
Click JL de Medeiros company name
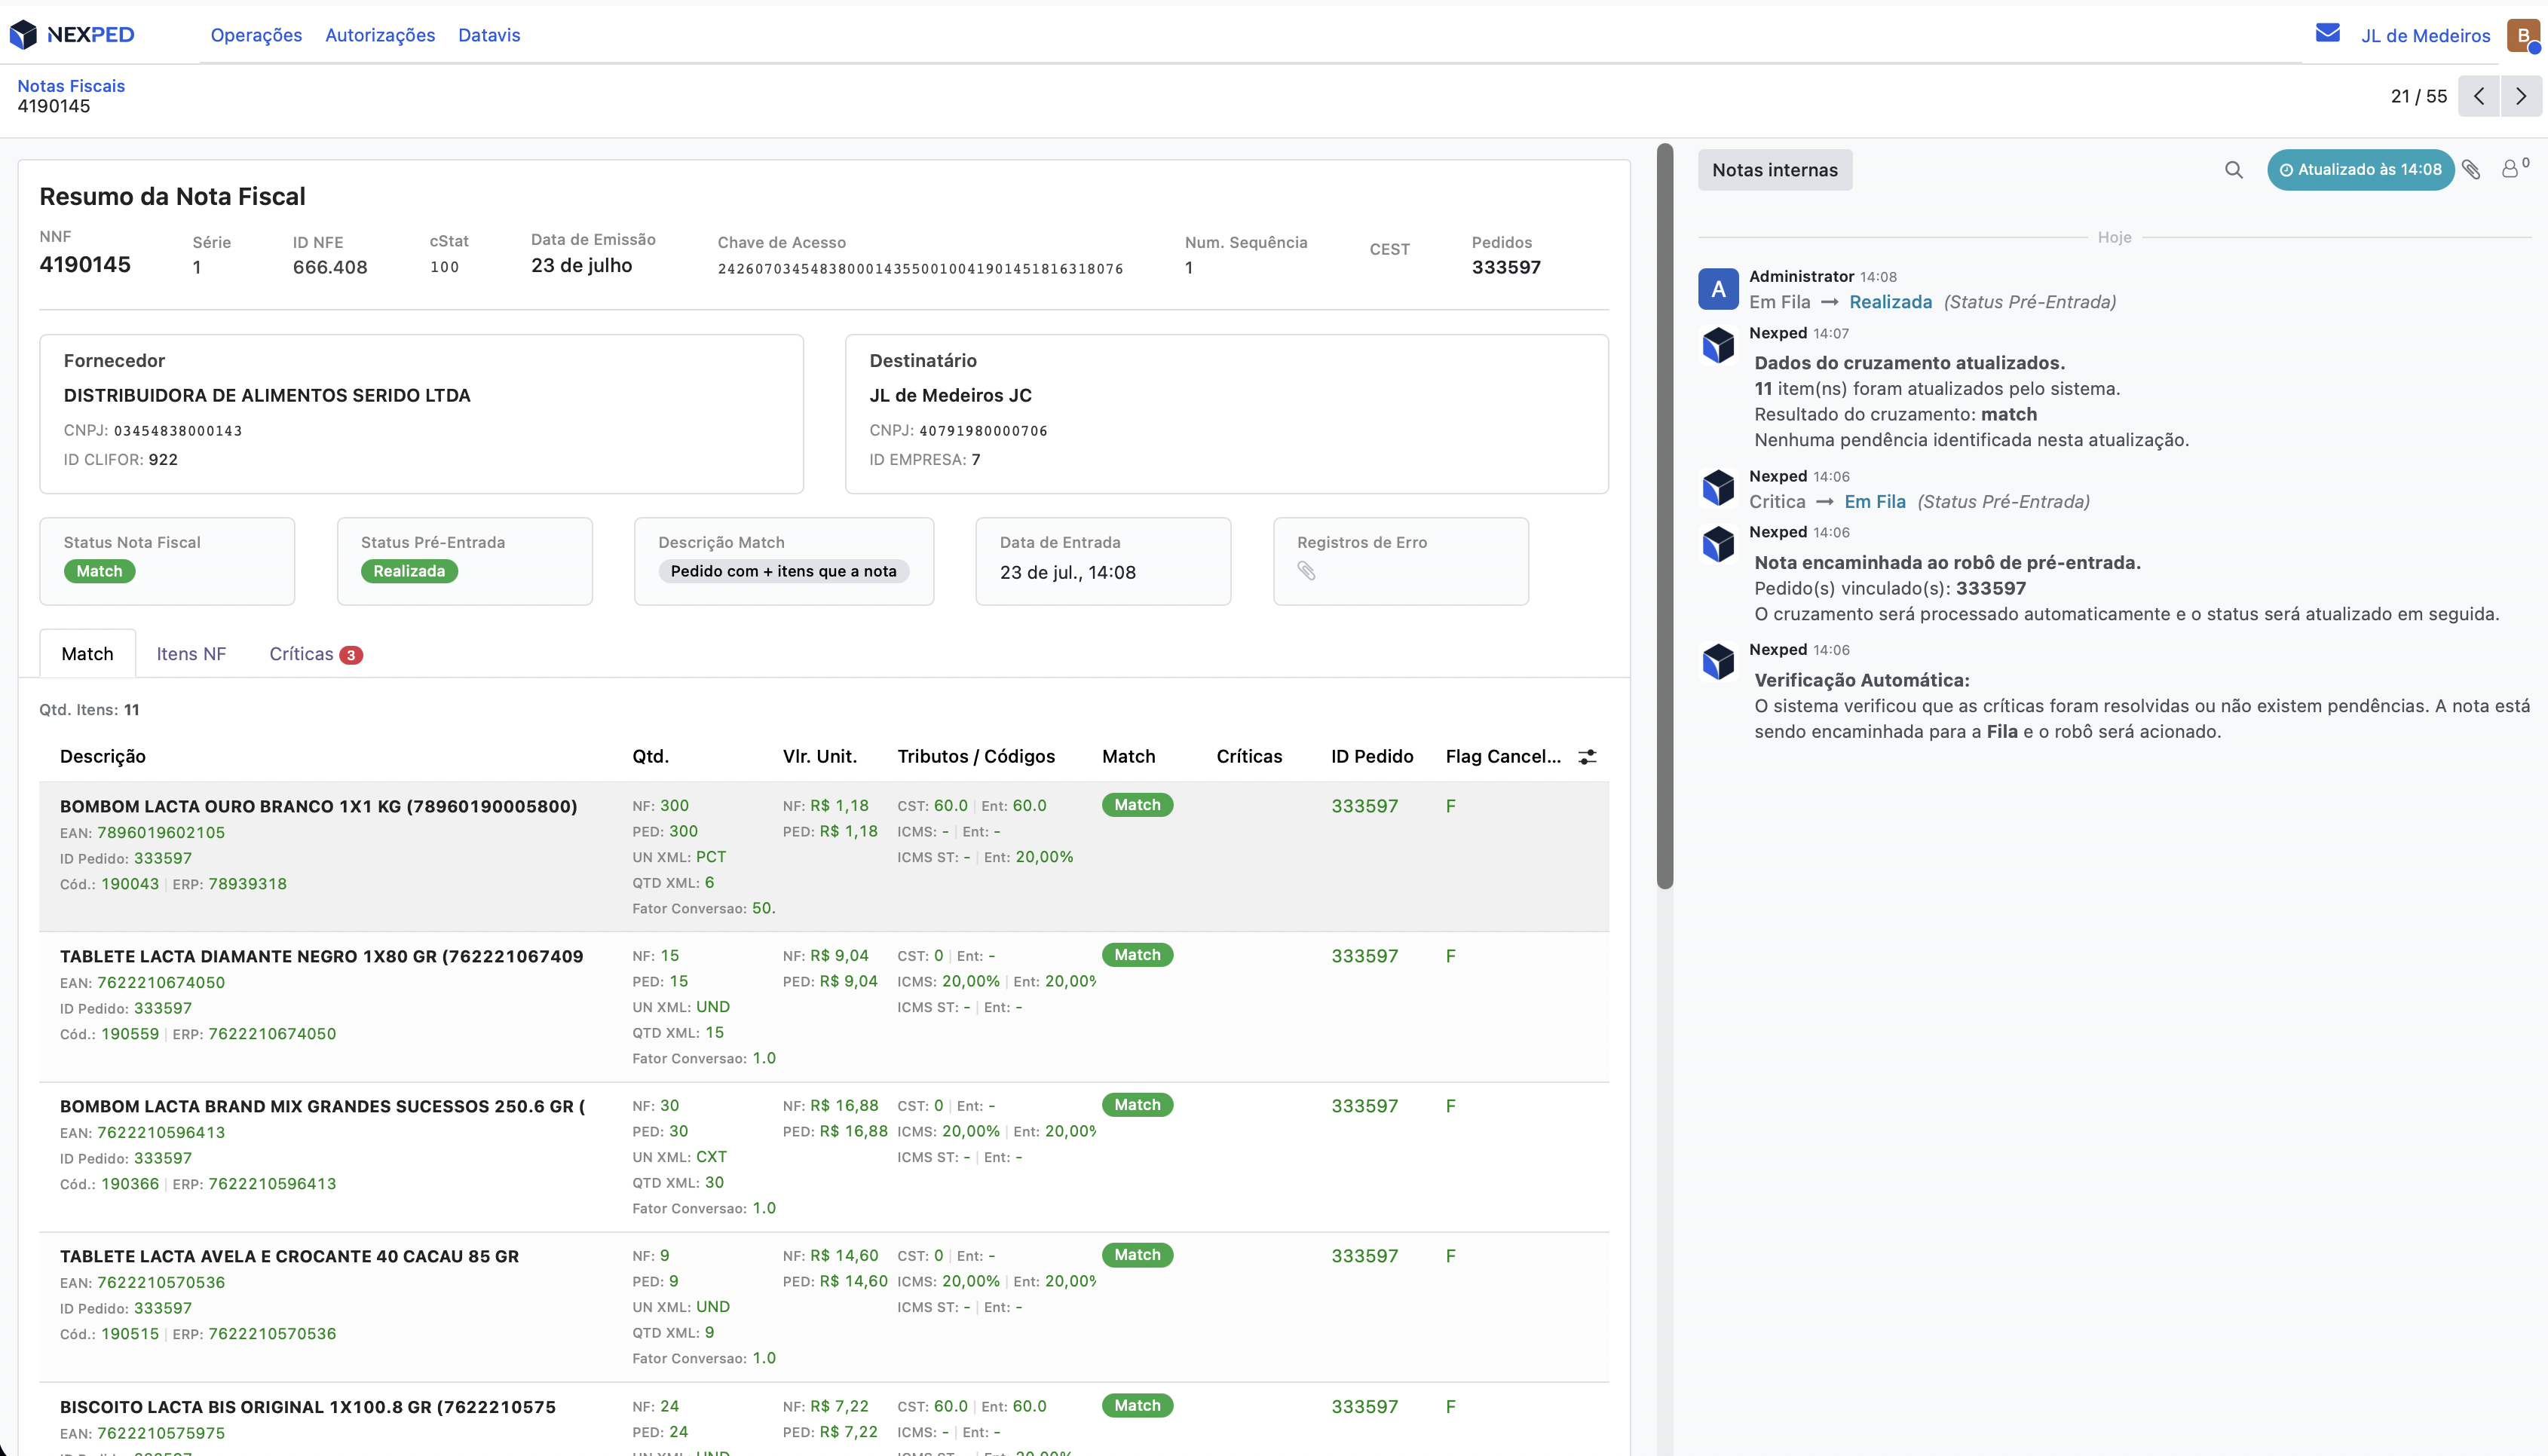[2425, 36]
